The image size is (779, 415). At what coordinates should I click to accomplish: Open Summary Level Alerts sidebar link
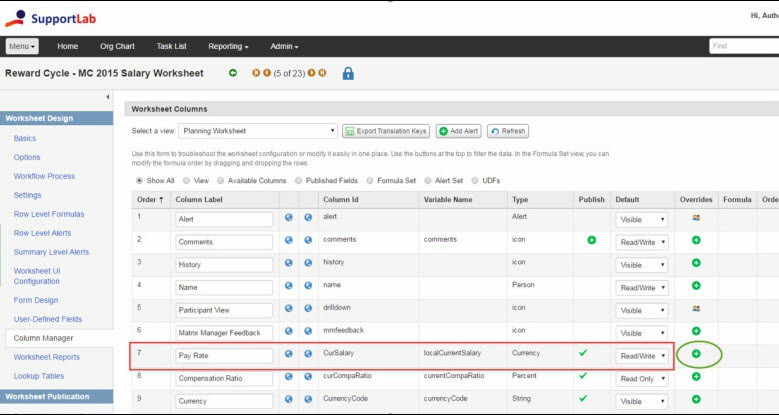tap(51, 252)
